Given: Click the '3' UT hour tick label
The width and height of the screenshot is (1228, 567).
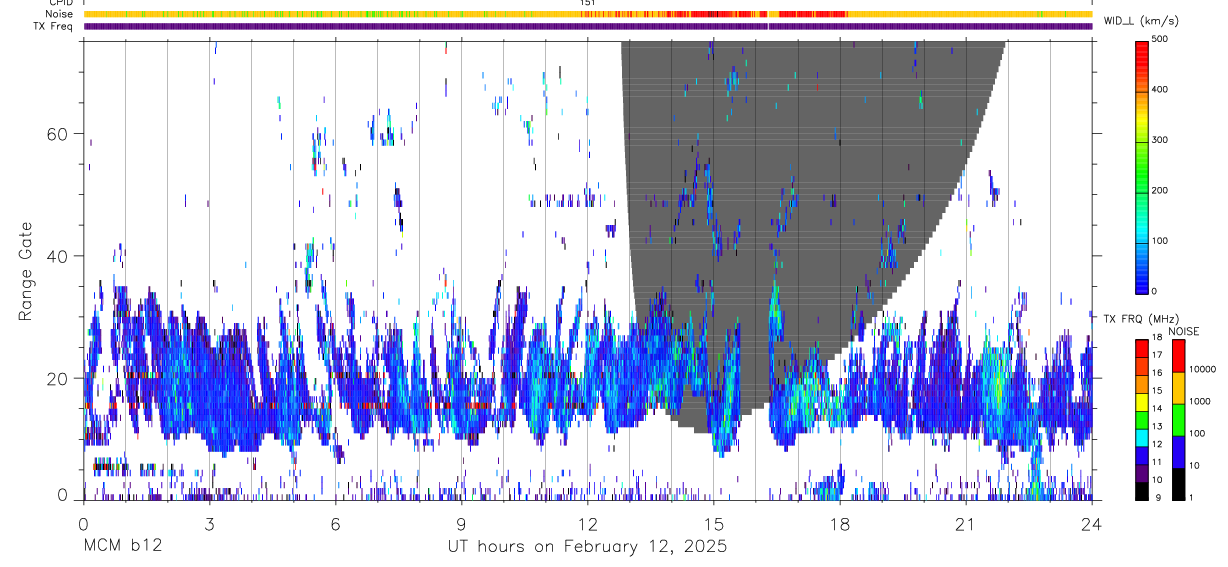Looking at the screenshot, I should pyautogui.click(x=209, y=524).
